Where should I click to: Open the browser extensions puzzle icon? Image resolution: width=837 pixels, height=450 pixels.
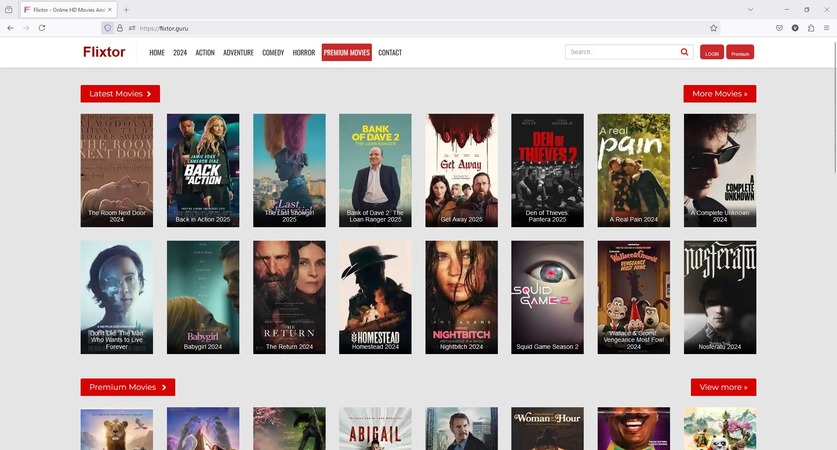click(810, 28)
